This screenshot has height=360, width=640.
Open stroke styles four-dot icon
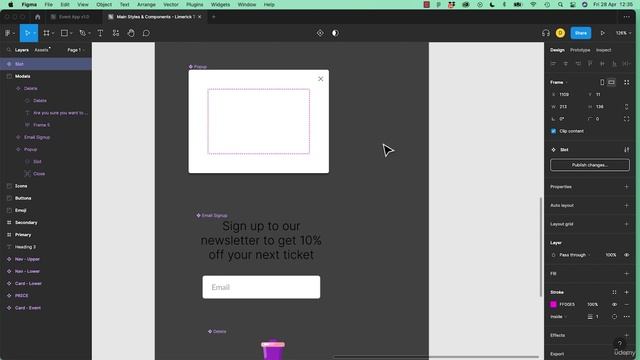pos(614,292)
